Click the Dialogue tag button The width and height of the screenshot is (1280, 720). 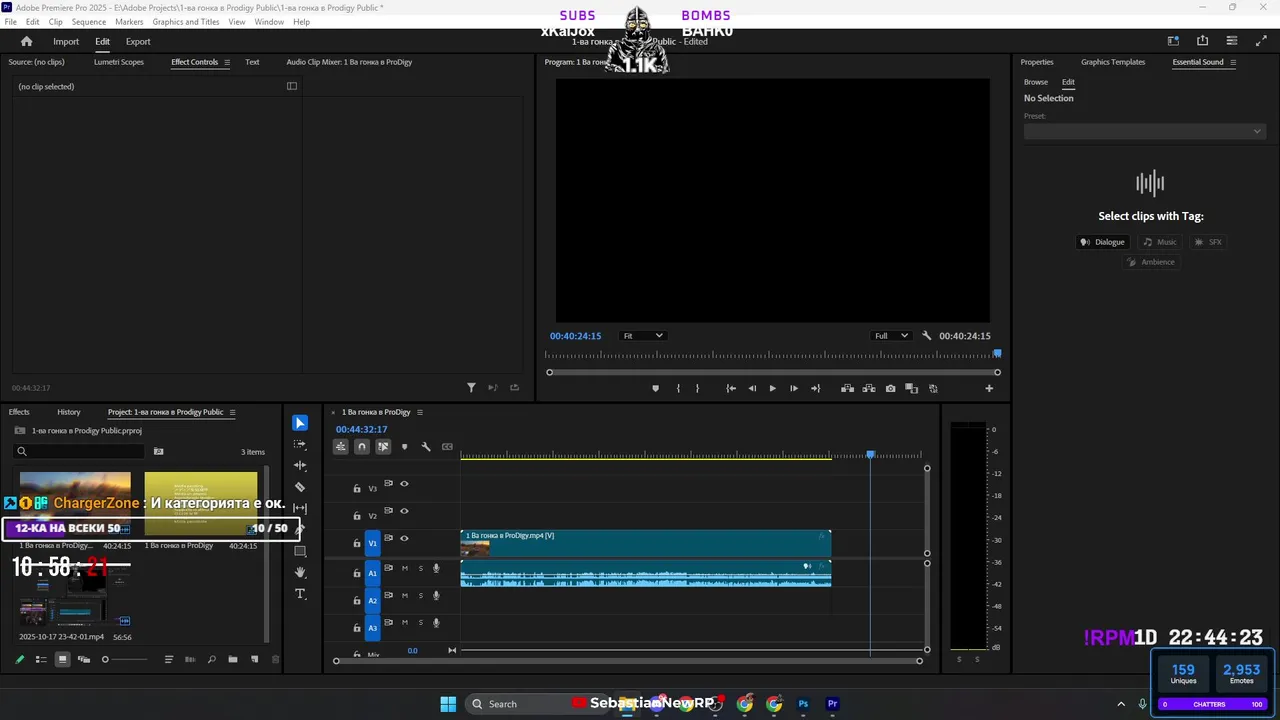pyautogui.click(x=1103, y=242)
